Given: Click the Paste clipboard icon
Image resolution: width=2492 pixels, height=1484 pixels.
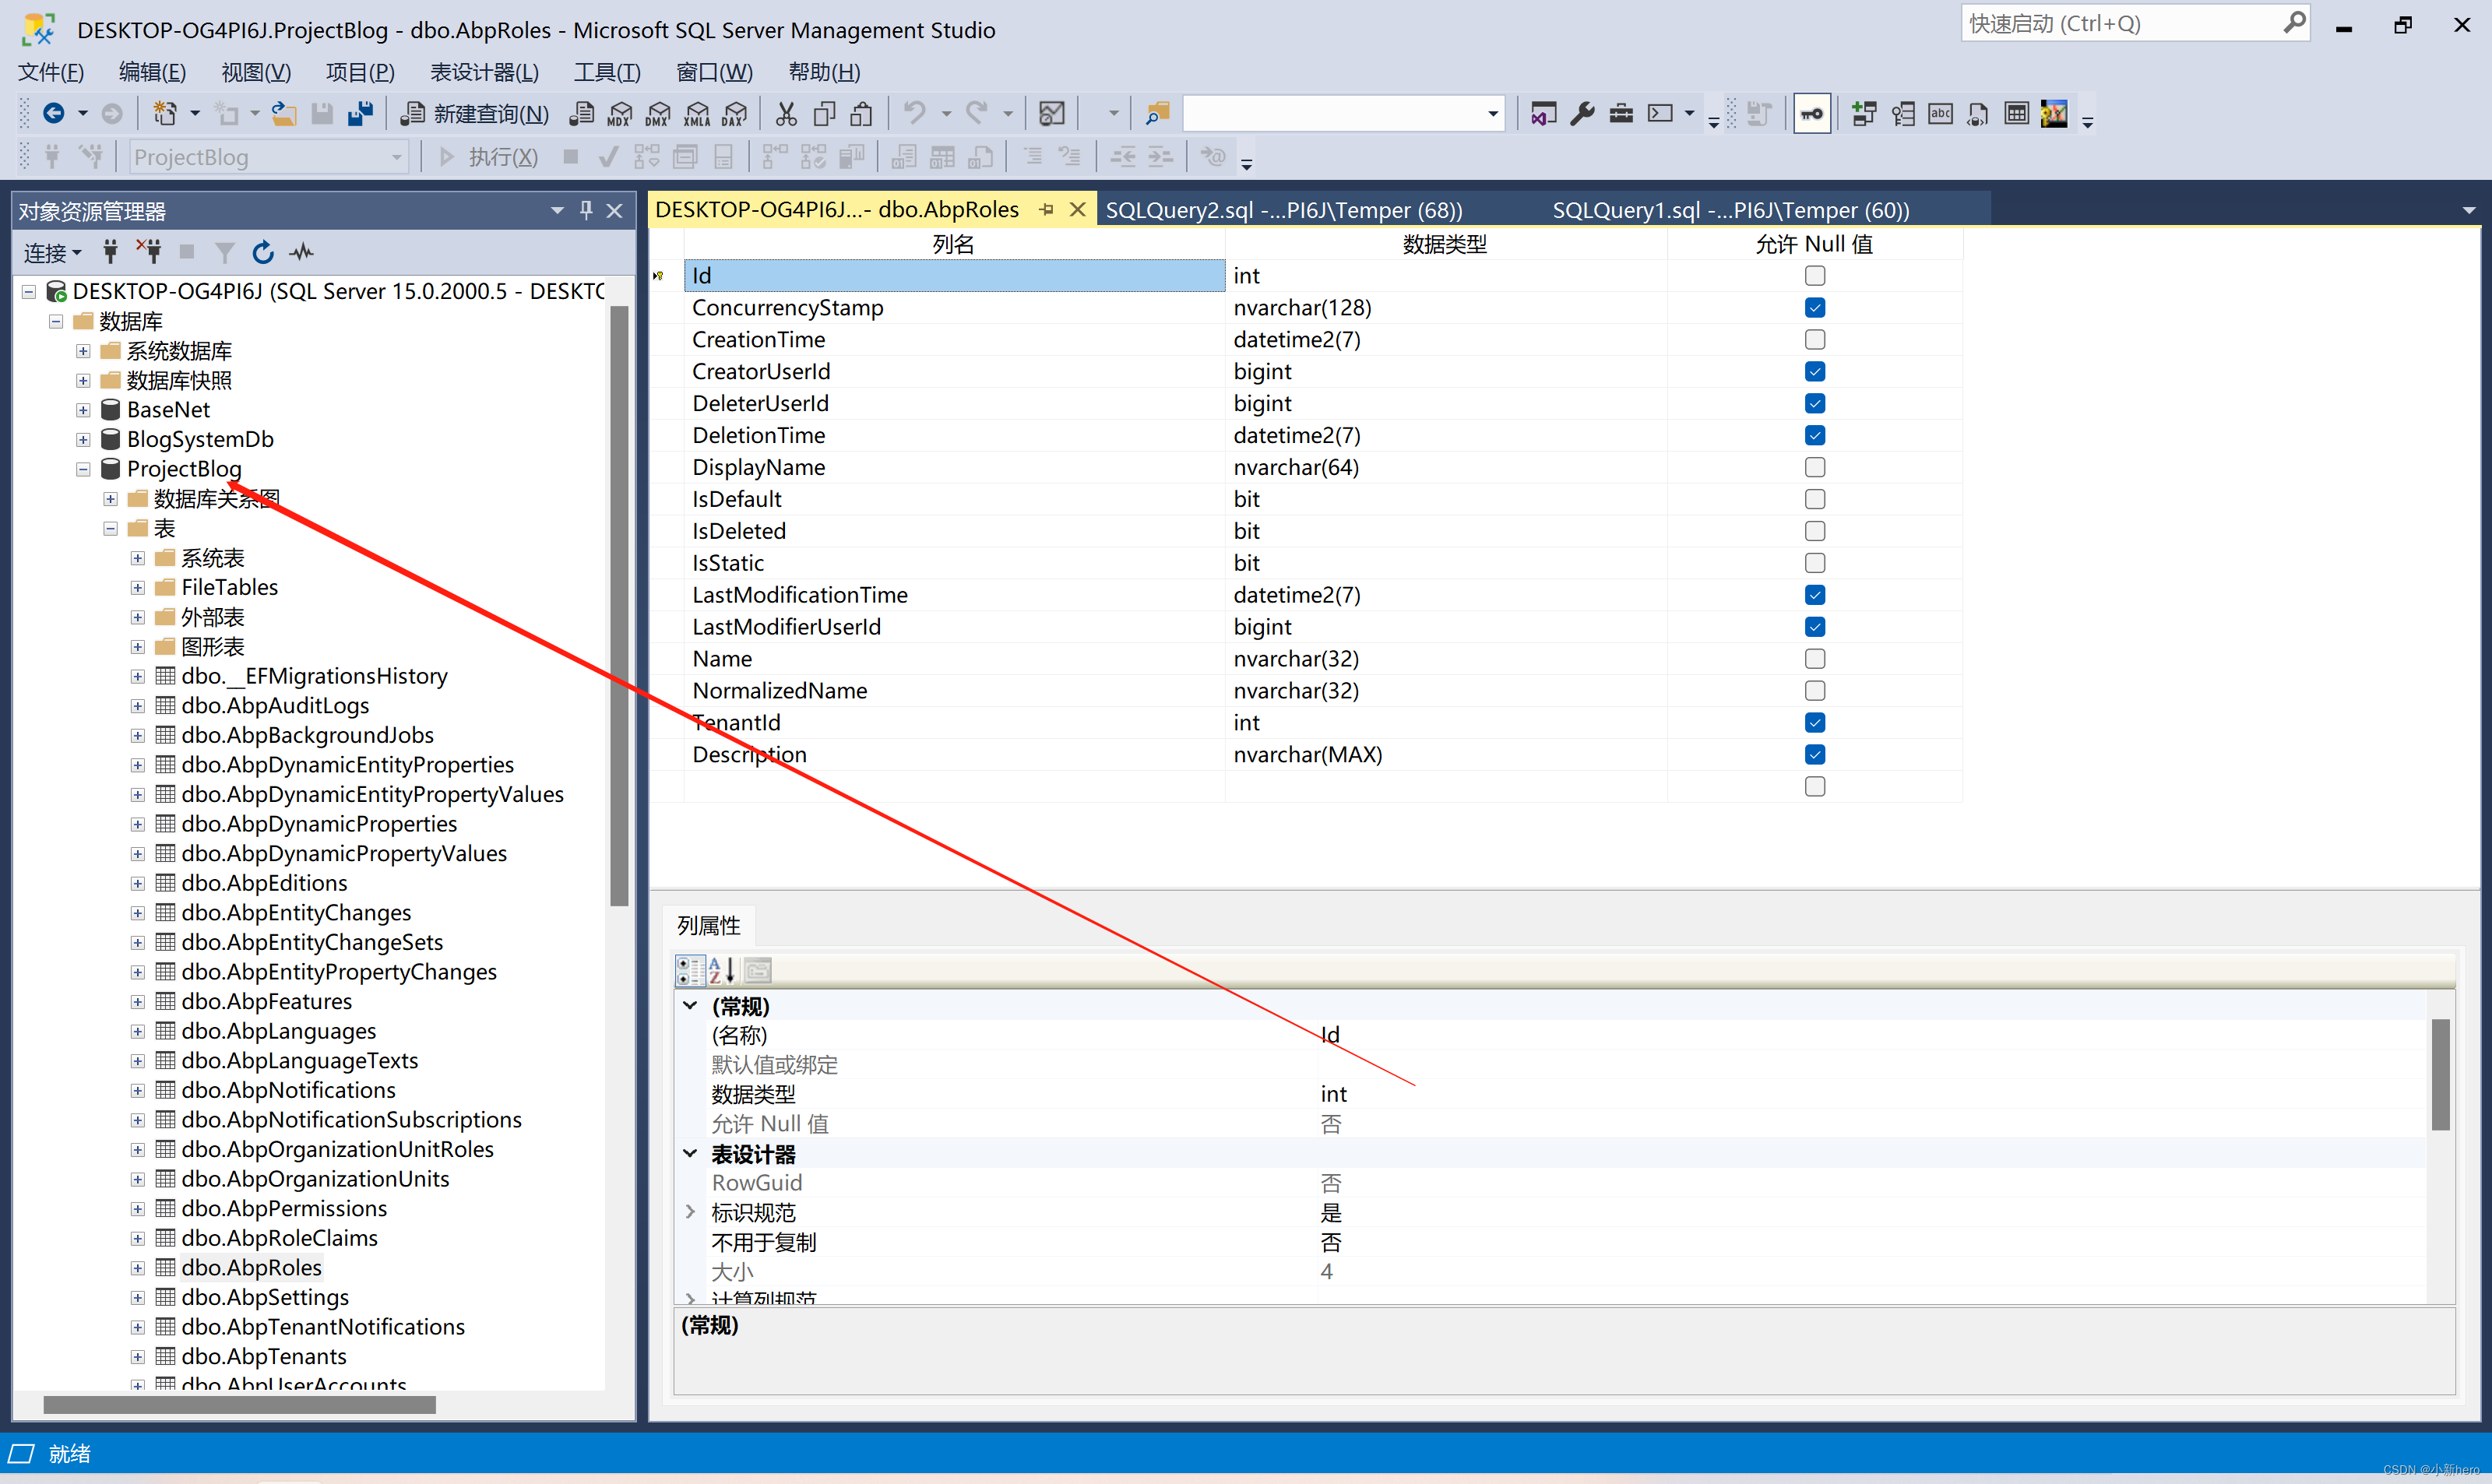Looking at the screenshot, I should pyautogui.click(x=861, y=114).
